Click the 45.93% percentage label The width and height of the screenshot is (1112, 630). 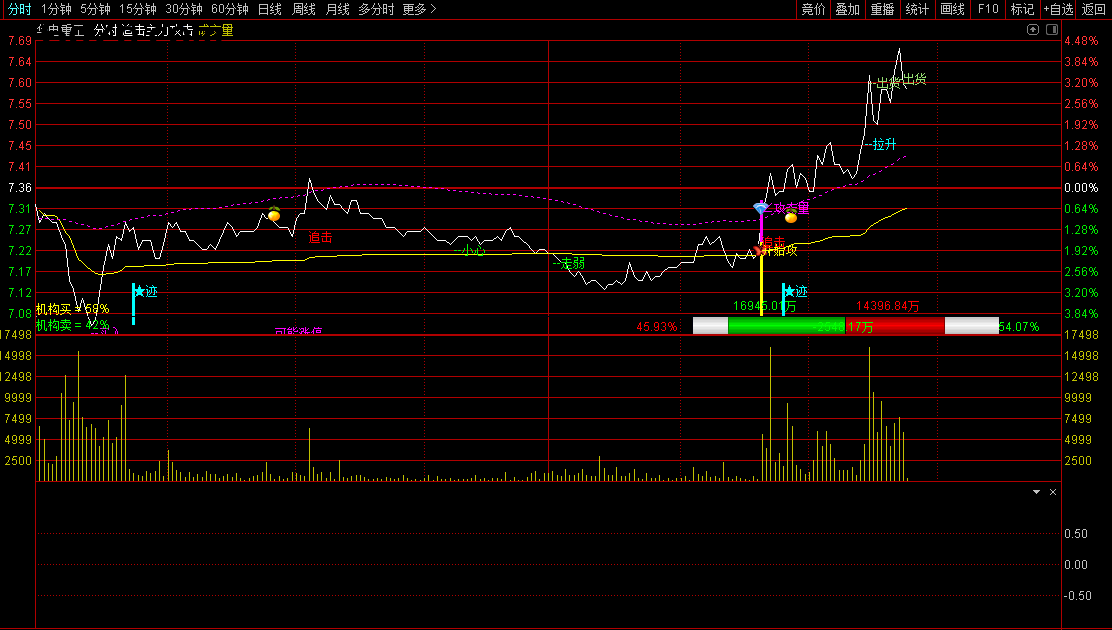(x=657, y=327)
